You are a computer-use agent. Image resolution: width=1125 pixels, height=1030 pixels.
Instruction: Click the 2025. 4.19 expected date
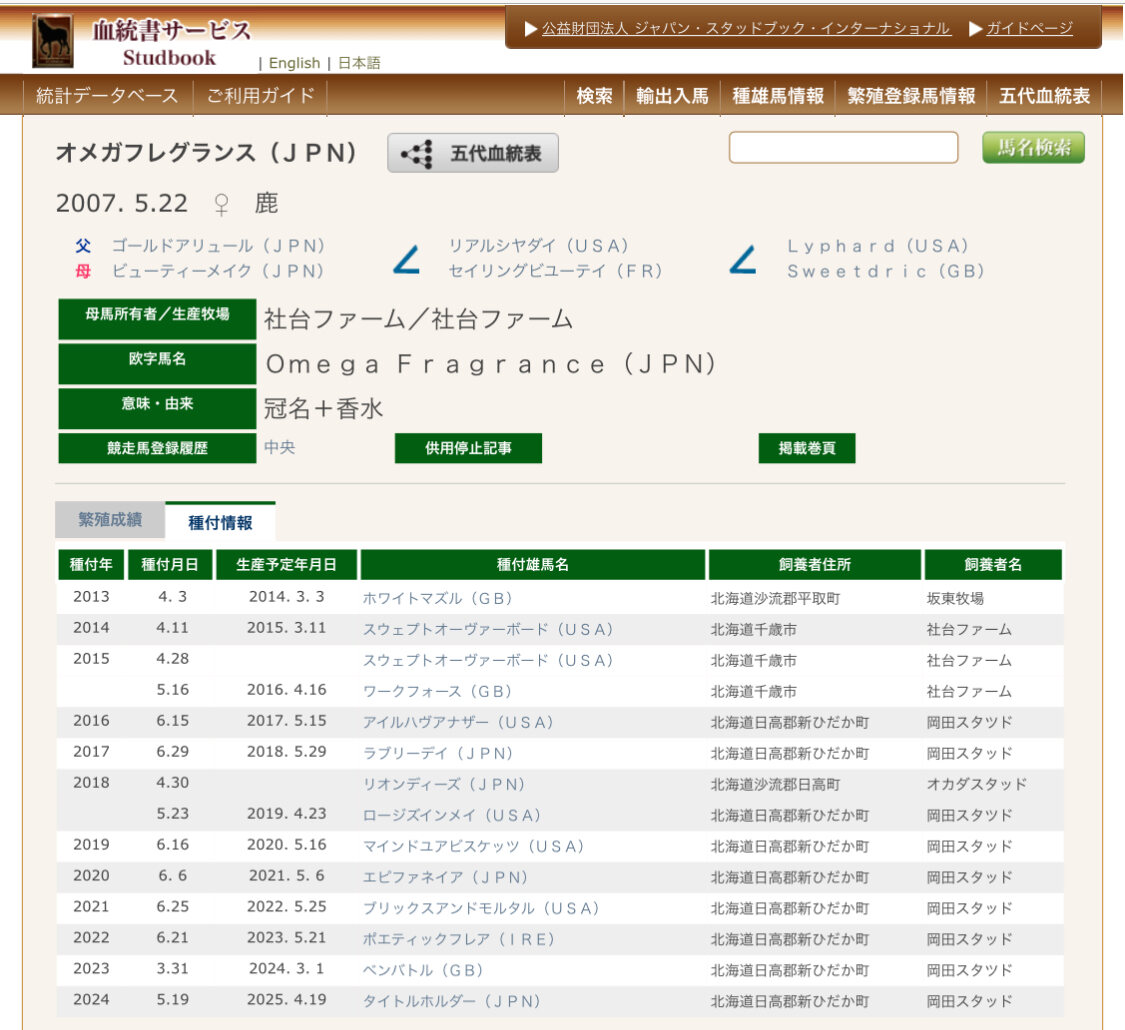pyautogui.click(x=286, y=1000)
